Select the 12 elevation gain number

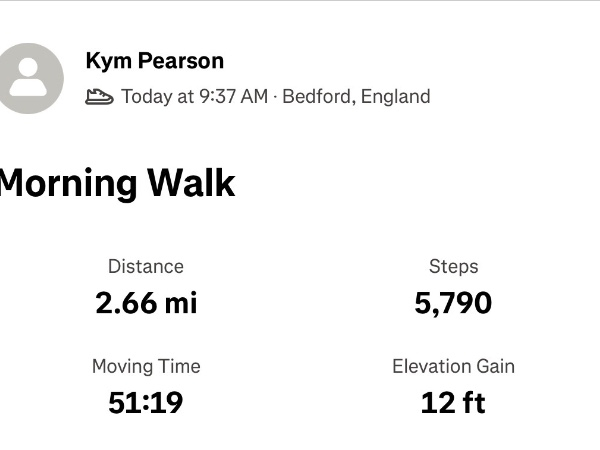pyautogui.click(x=436, y=403)
